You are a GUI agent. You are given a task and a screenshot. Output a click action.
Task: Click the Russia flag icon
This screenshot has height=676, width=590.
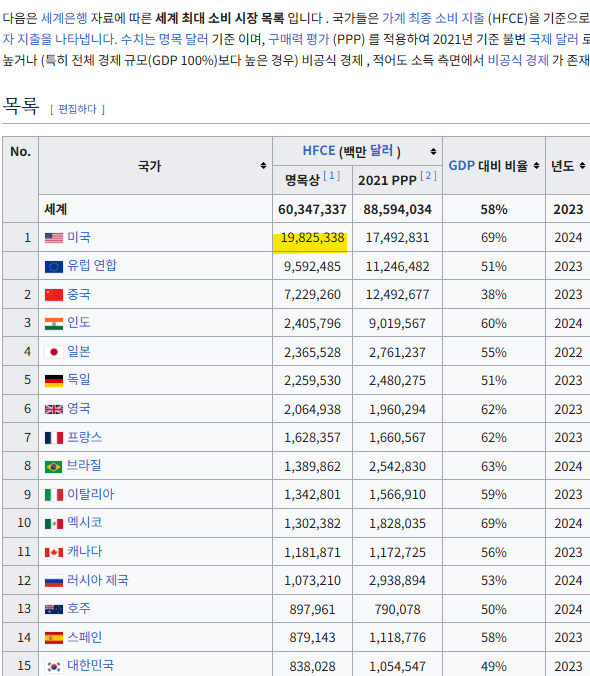(54, 581)
